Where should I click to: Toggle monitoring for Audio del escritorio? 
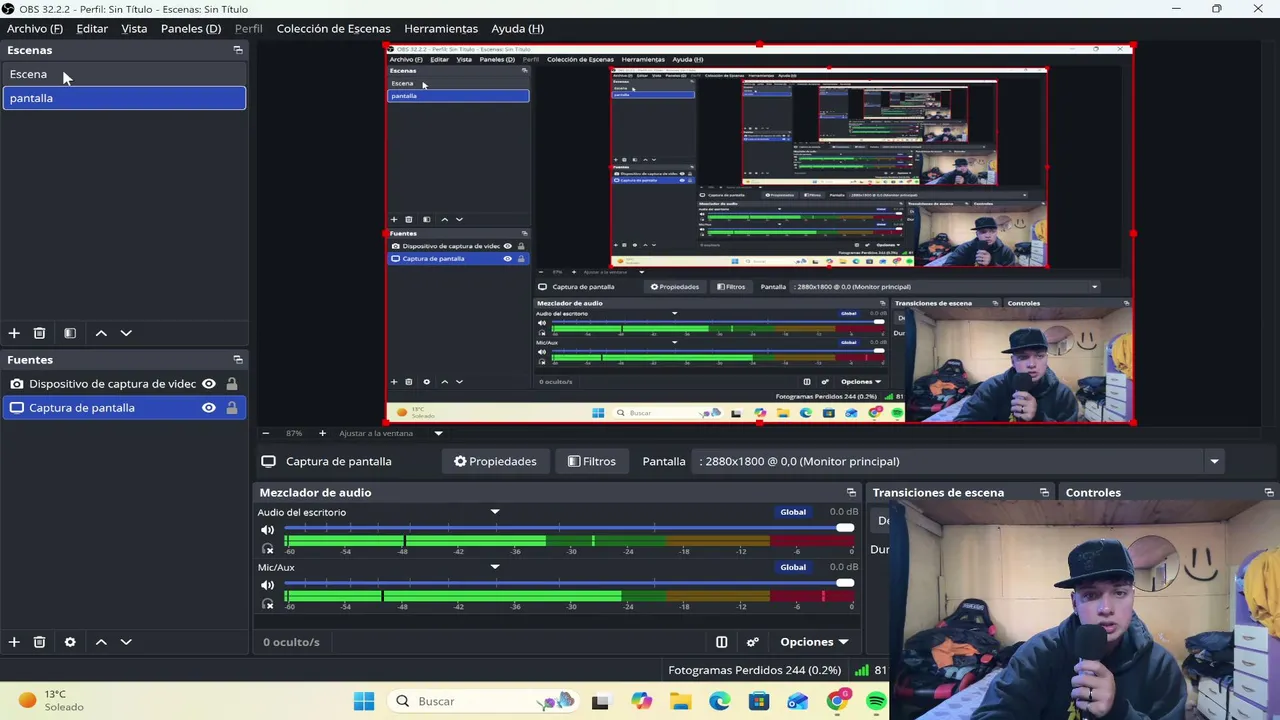click(x=267, y=548)
